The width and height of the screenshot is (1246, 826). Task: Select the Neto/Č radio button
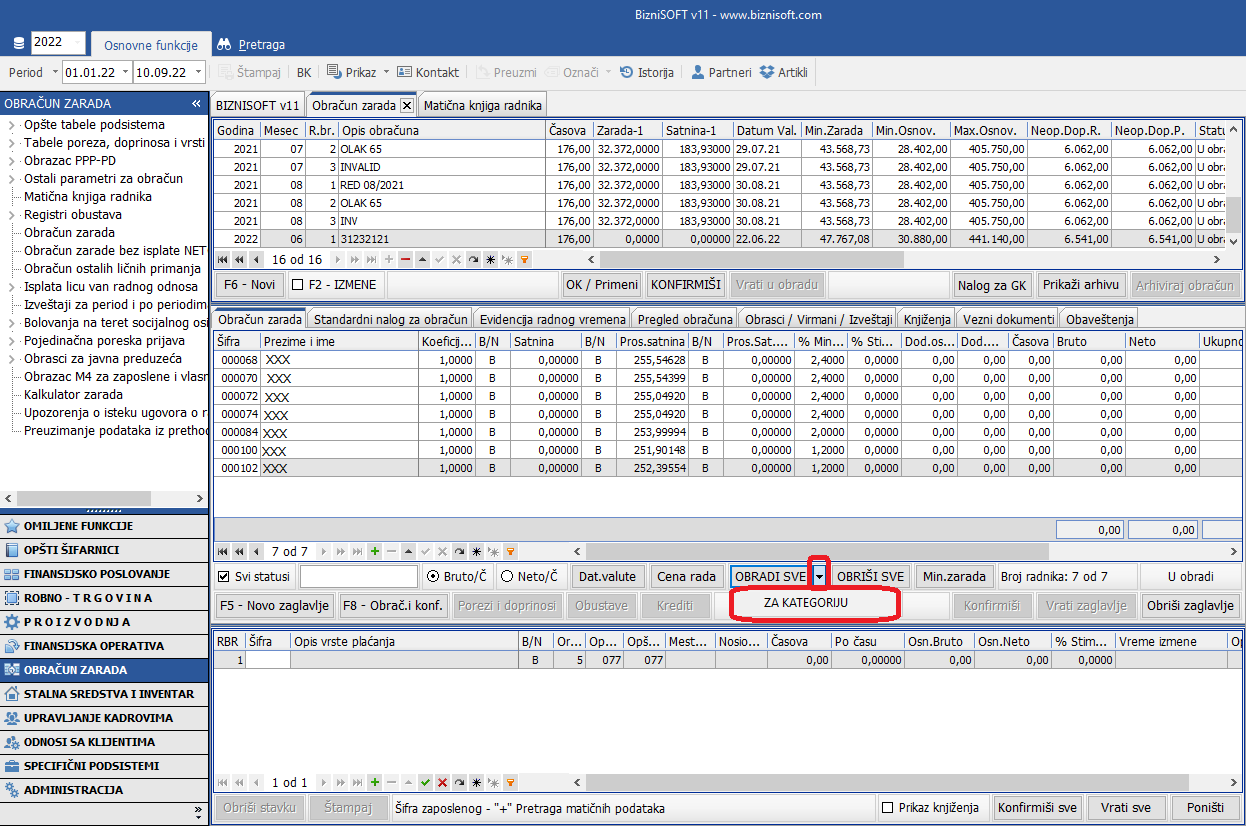point(507,576)
